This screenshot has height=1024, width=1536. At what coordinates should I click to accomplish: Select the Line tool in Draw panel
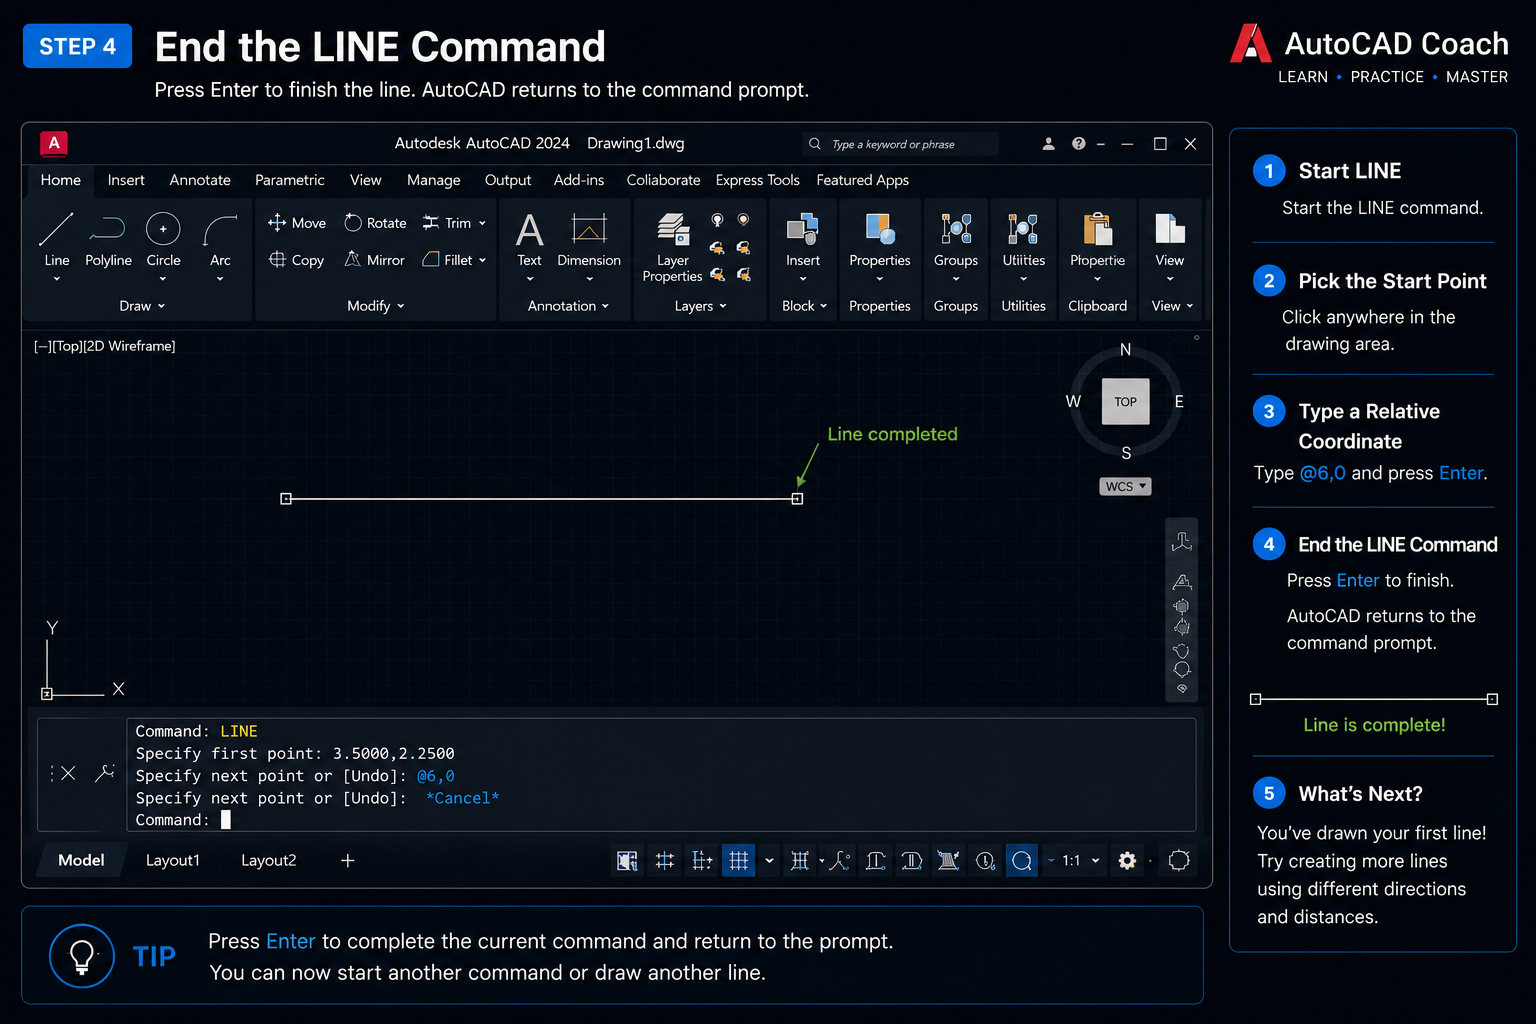56,239
